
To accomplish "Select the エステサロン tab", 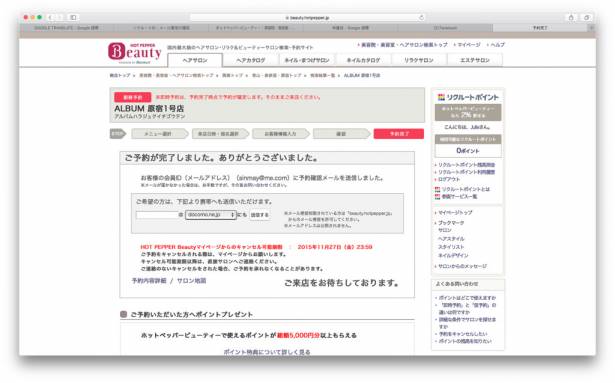I will coord(475,60).
